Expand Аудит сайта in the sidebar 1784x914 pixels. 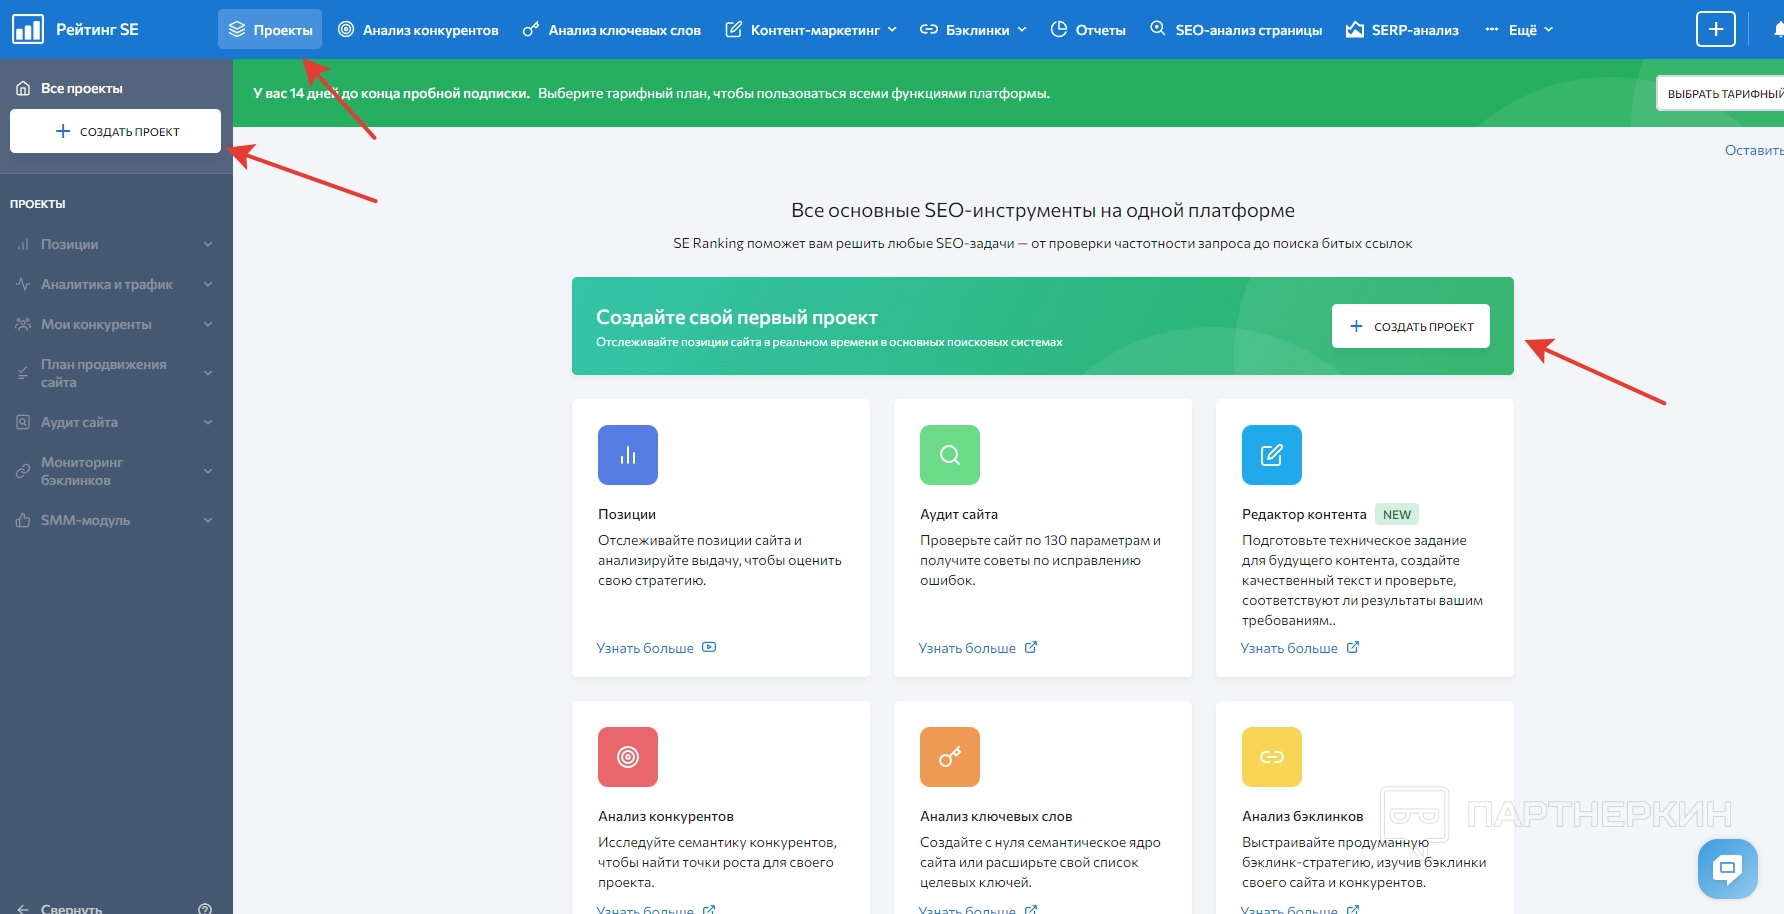click(116, 422)
